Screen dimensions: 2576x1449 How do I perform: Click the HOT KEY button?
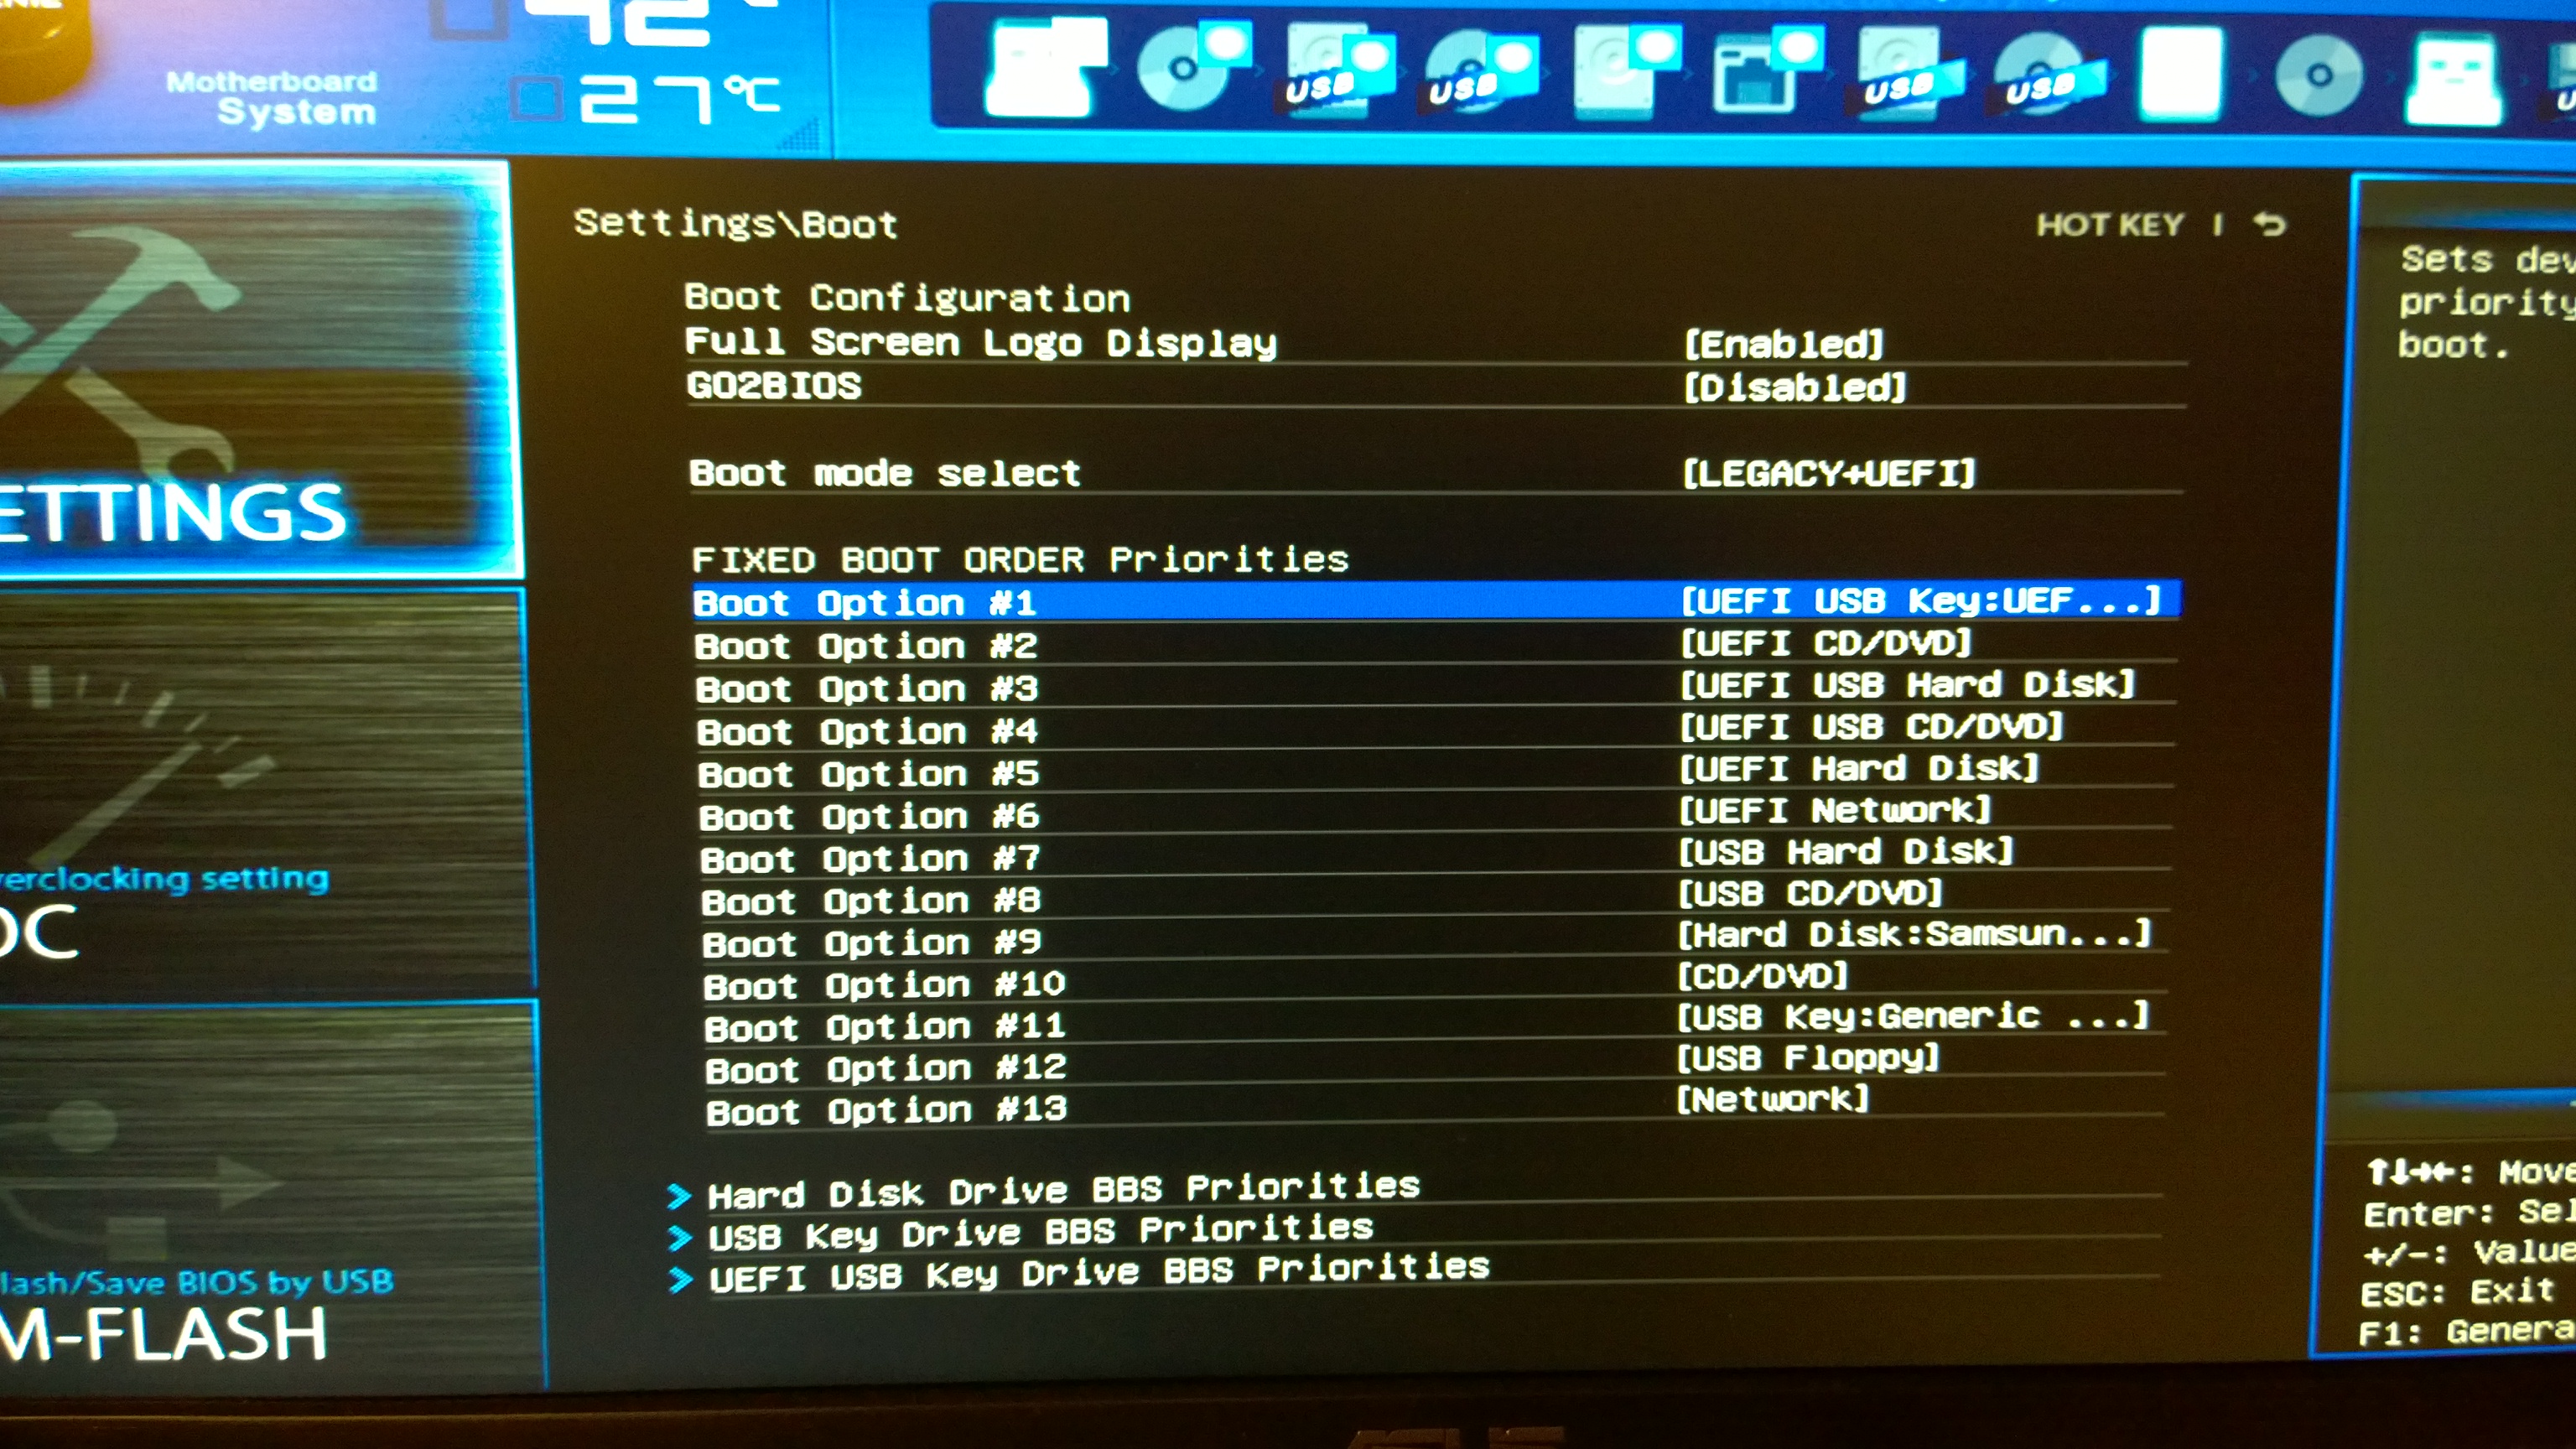2110,225
